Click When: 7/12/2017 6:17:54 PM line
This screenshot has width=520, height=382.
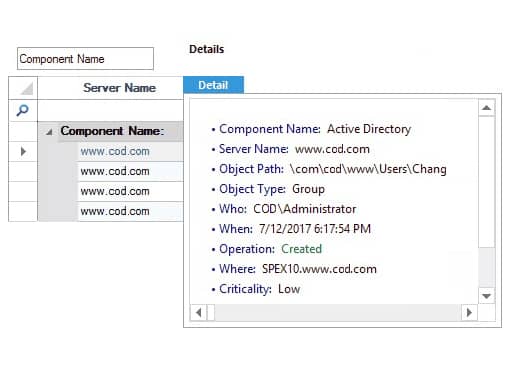point(291,229)
